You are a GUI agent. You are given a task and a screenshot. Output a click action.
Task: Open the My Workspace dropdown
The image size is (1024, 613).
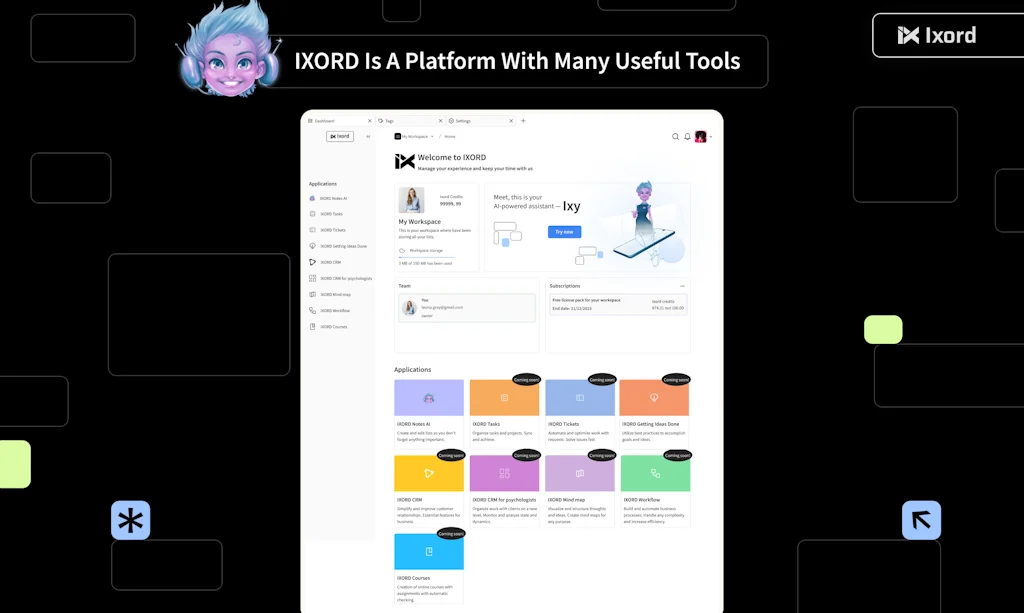click(414, 137)
